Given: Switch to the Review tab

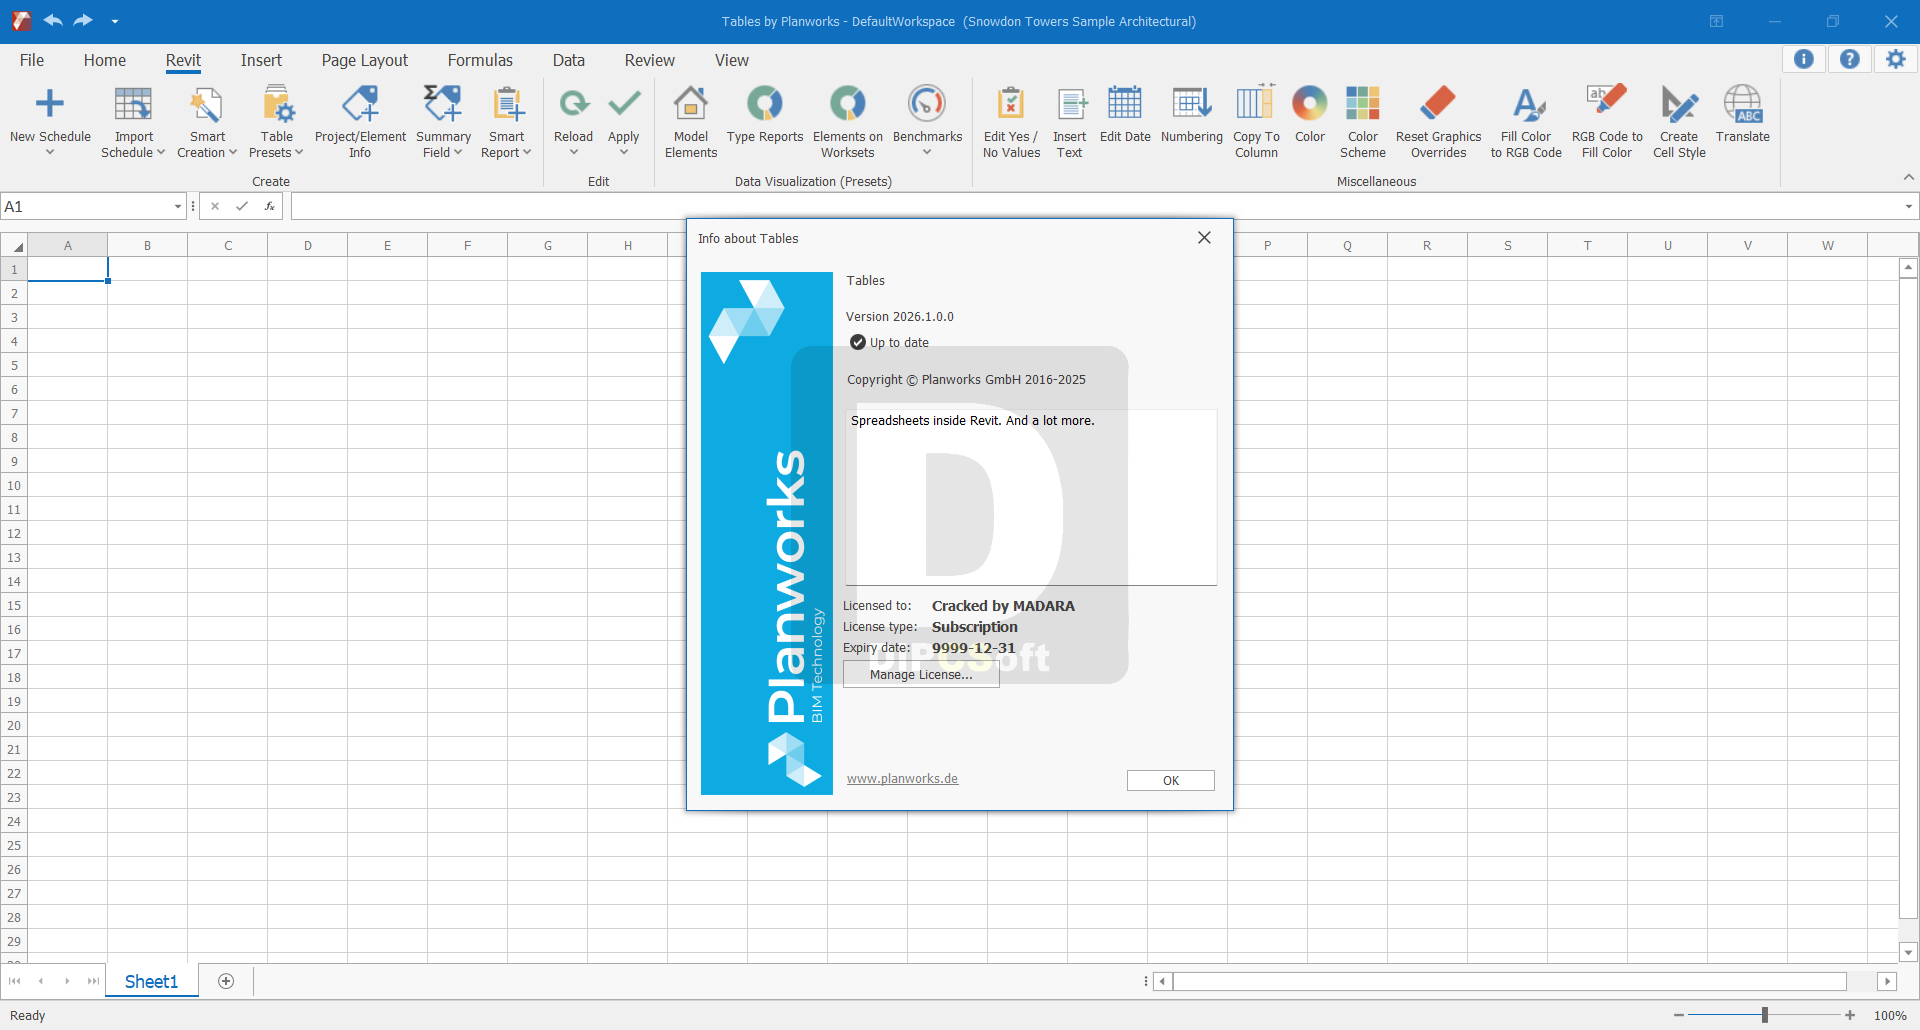Looking at the screenshot, I should click(x=650, y=60).
